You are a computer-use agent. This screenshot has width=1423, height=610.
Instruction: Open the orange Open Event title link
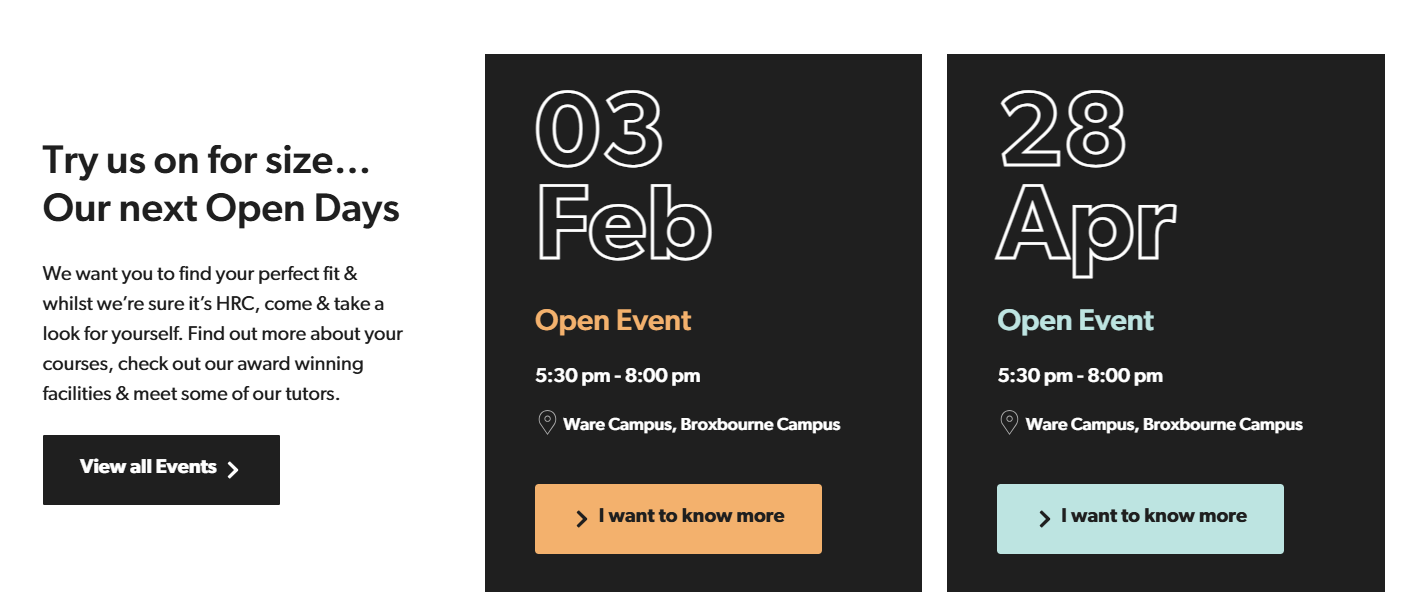(x=613, y=321)
